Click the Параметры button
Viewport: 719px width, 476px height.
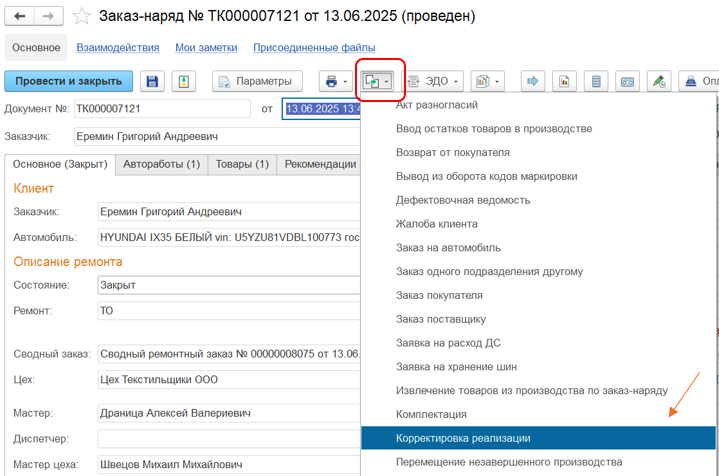click(256, 81)
